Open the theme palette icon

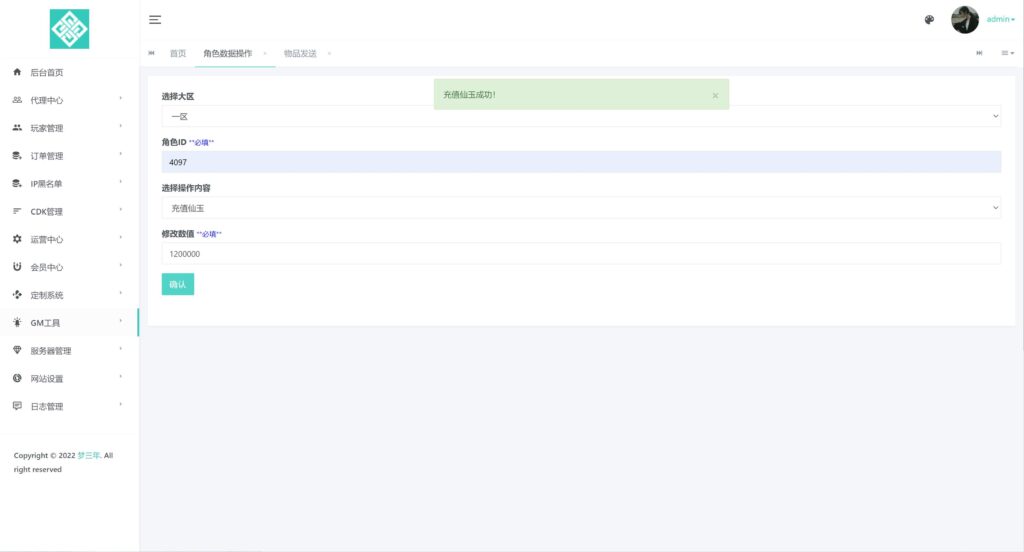coord(929,20)
